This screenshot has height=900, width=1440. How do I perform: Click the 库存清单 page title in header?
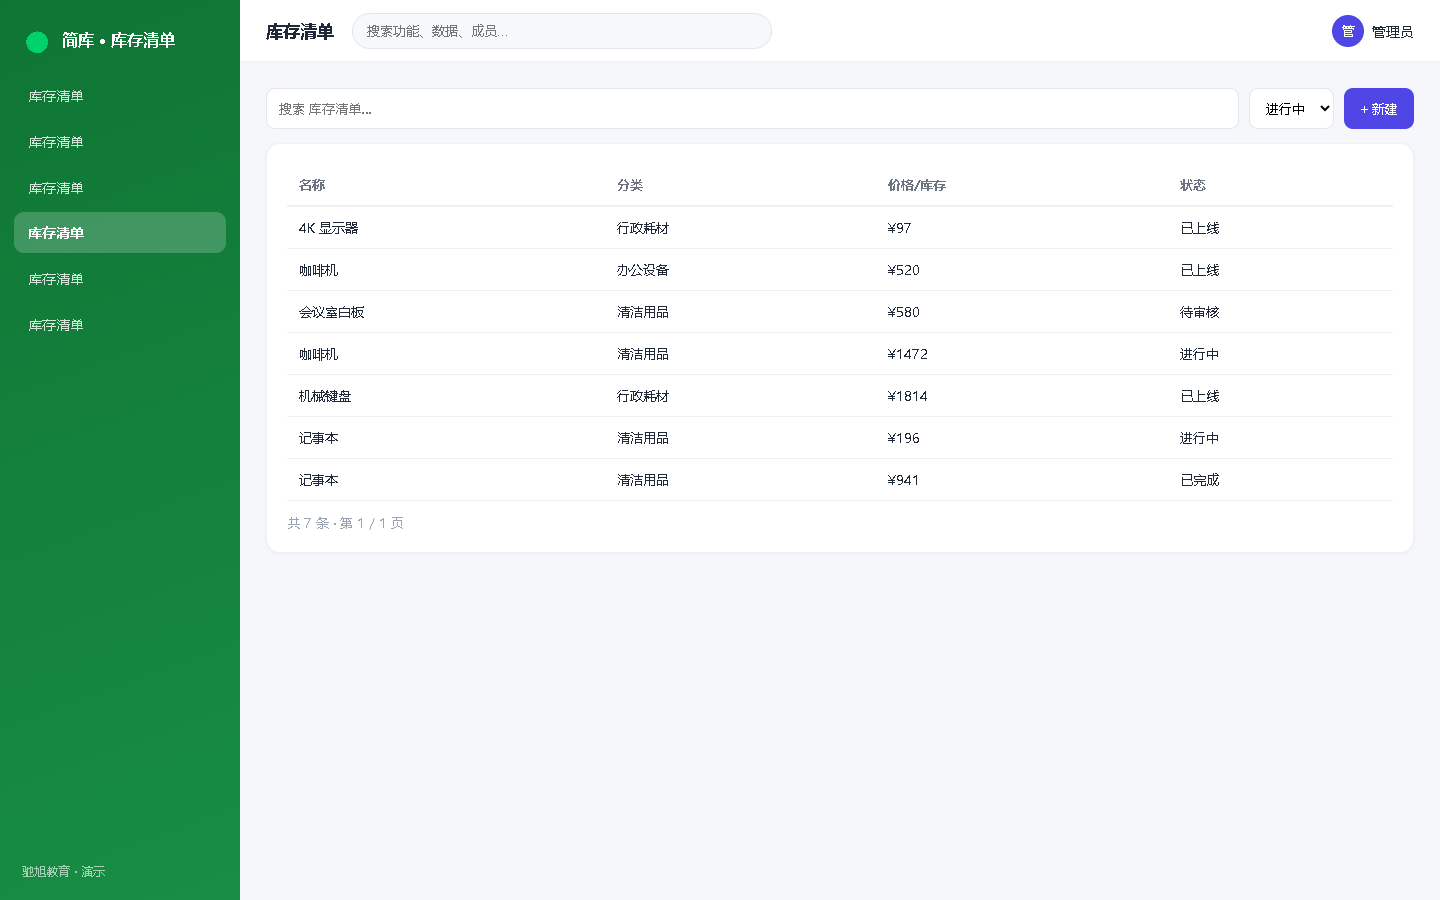[299, 32]
